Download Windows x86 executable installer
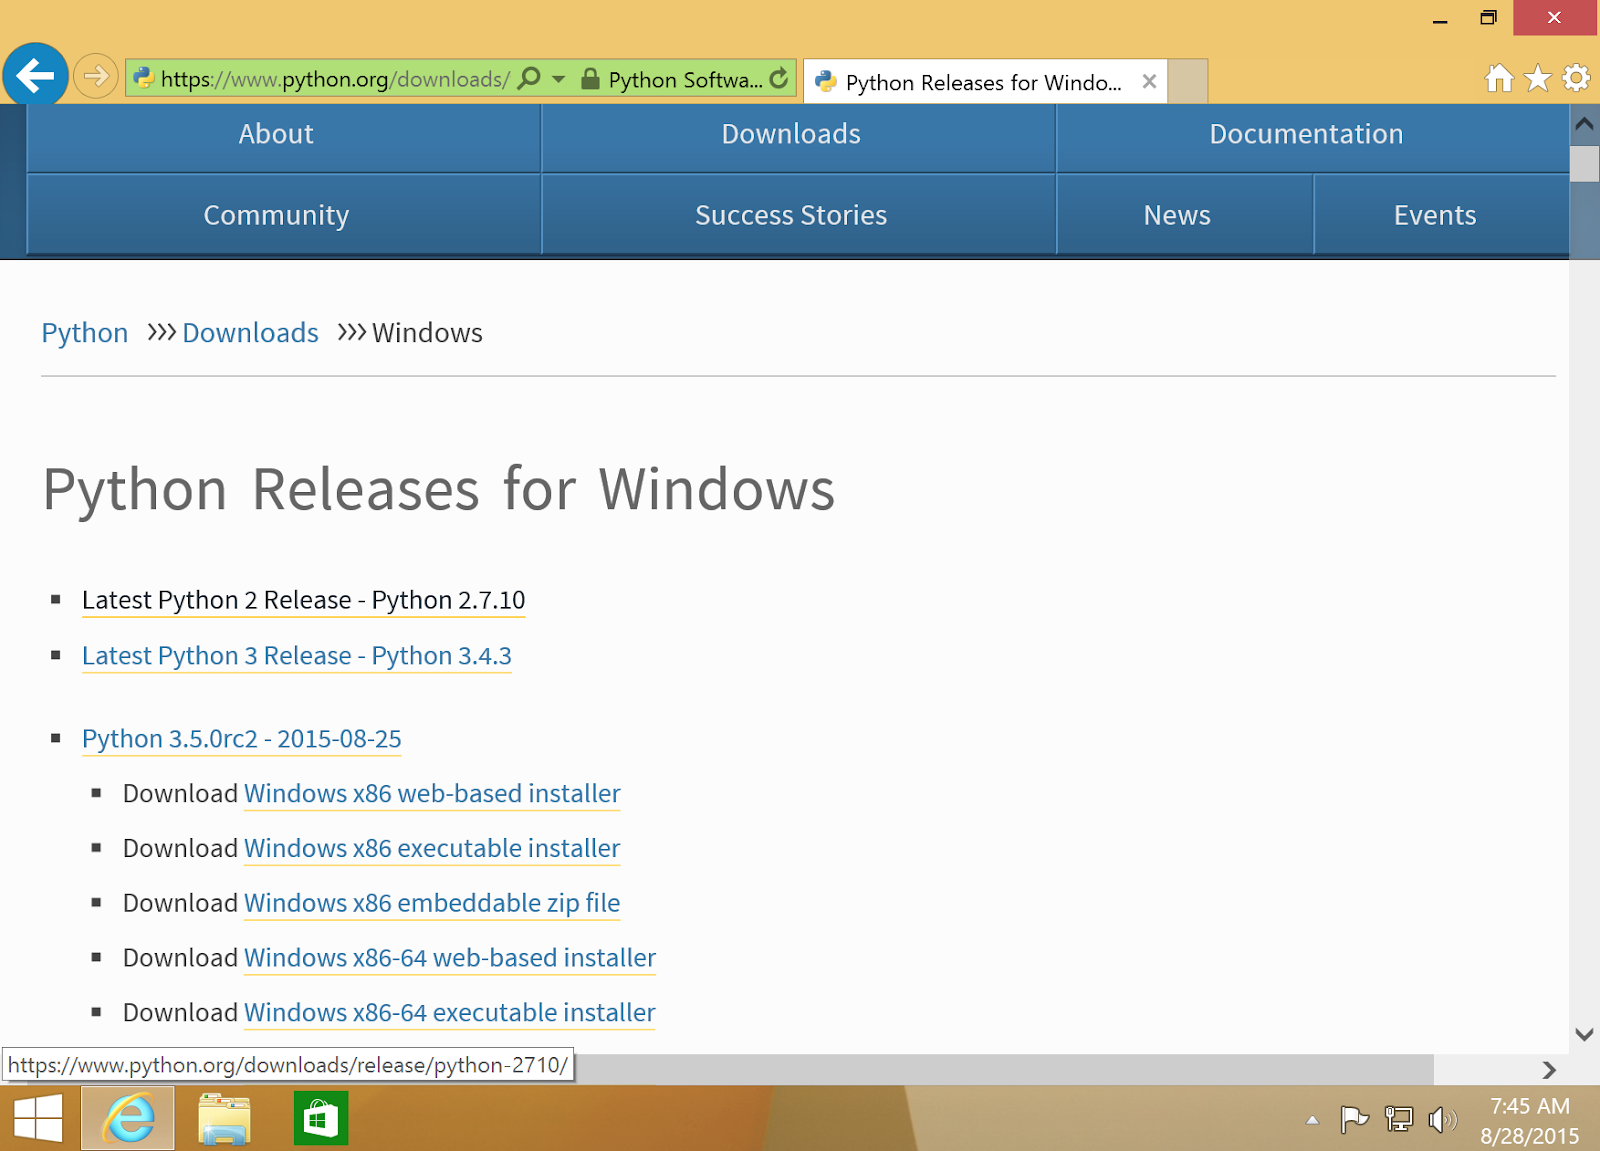 tap(432, 849)
